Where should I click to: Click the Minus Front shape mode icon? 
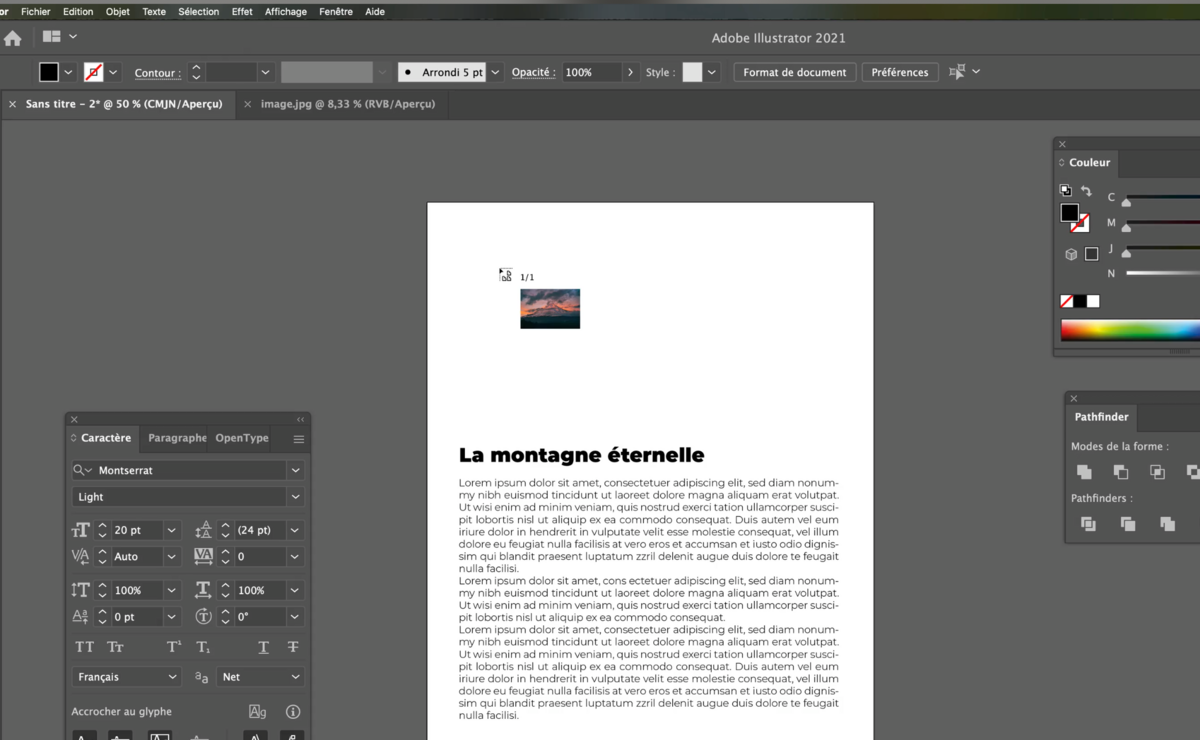(x=1121, y=472)
